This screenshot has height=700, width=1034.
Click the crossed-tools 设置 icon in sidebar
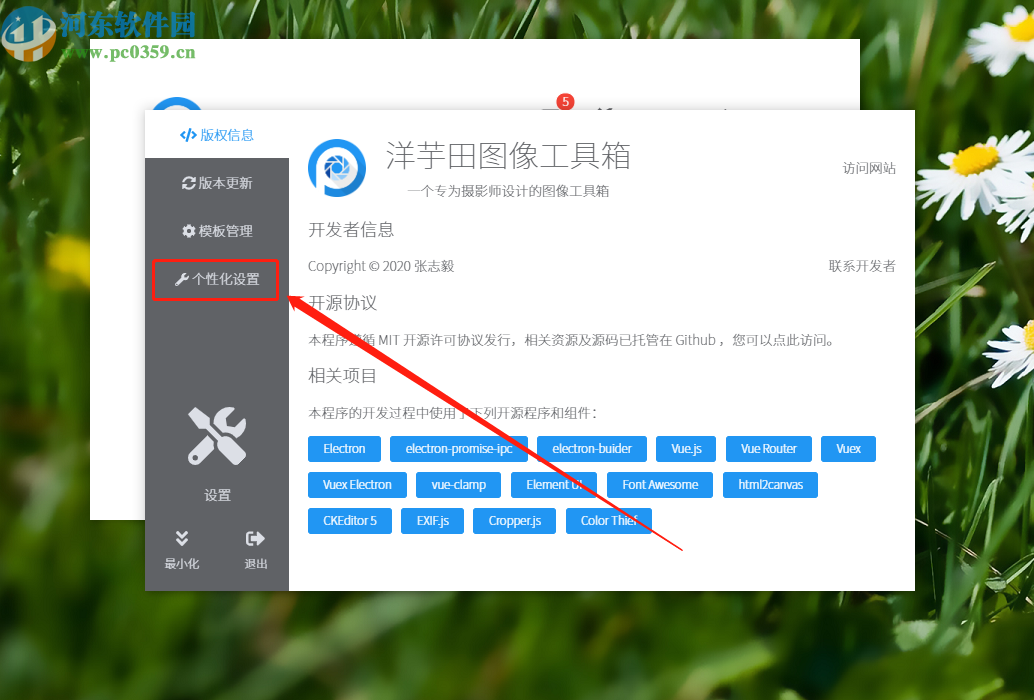click(x=217, y=433)
